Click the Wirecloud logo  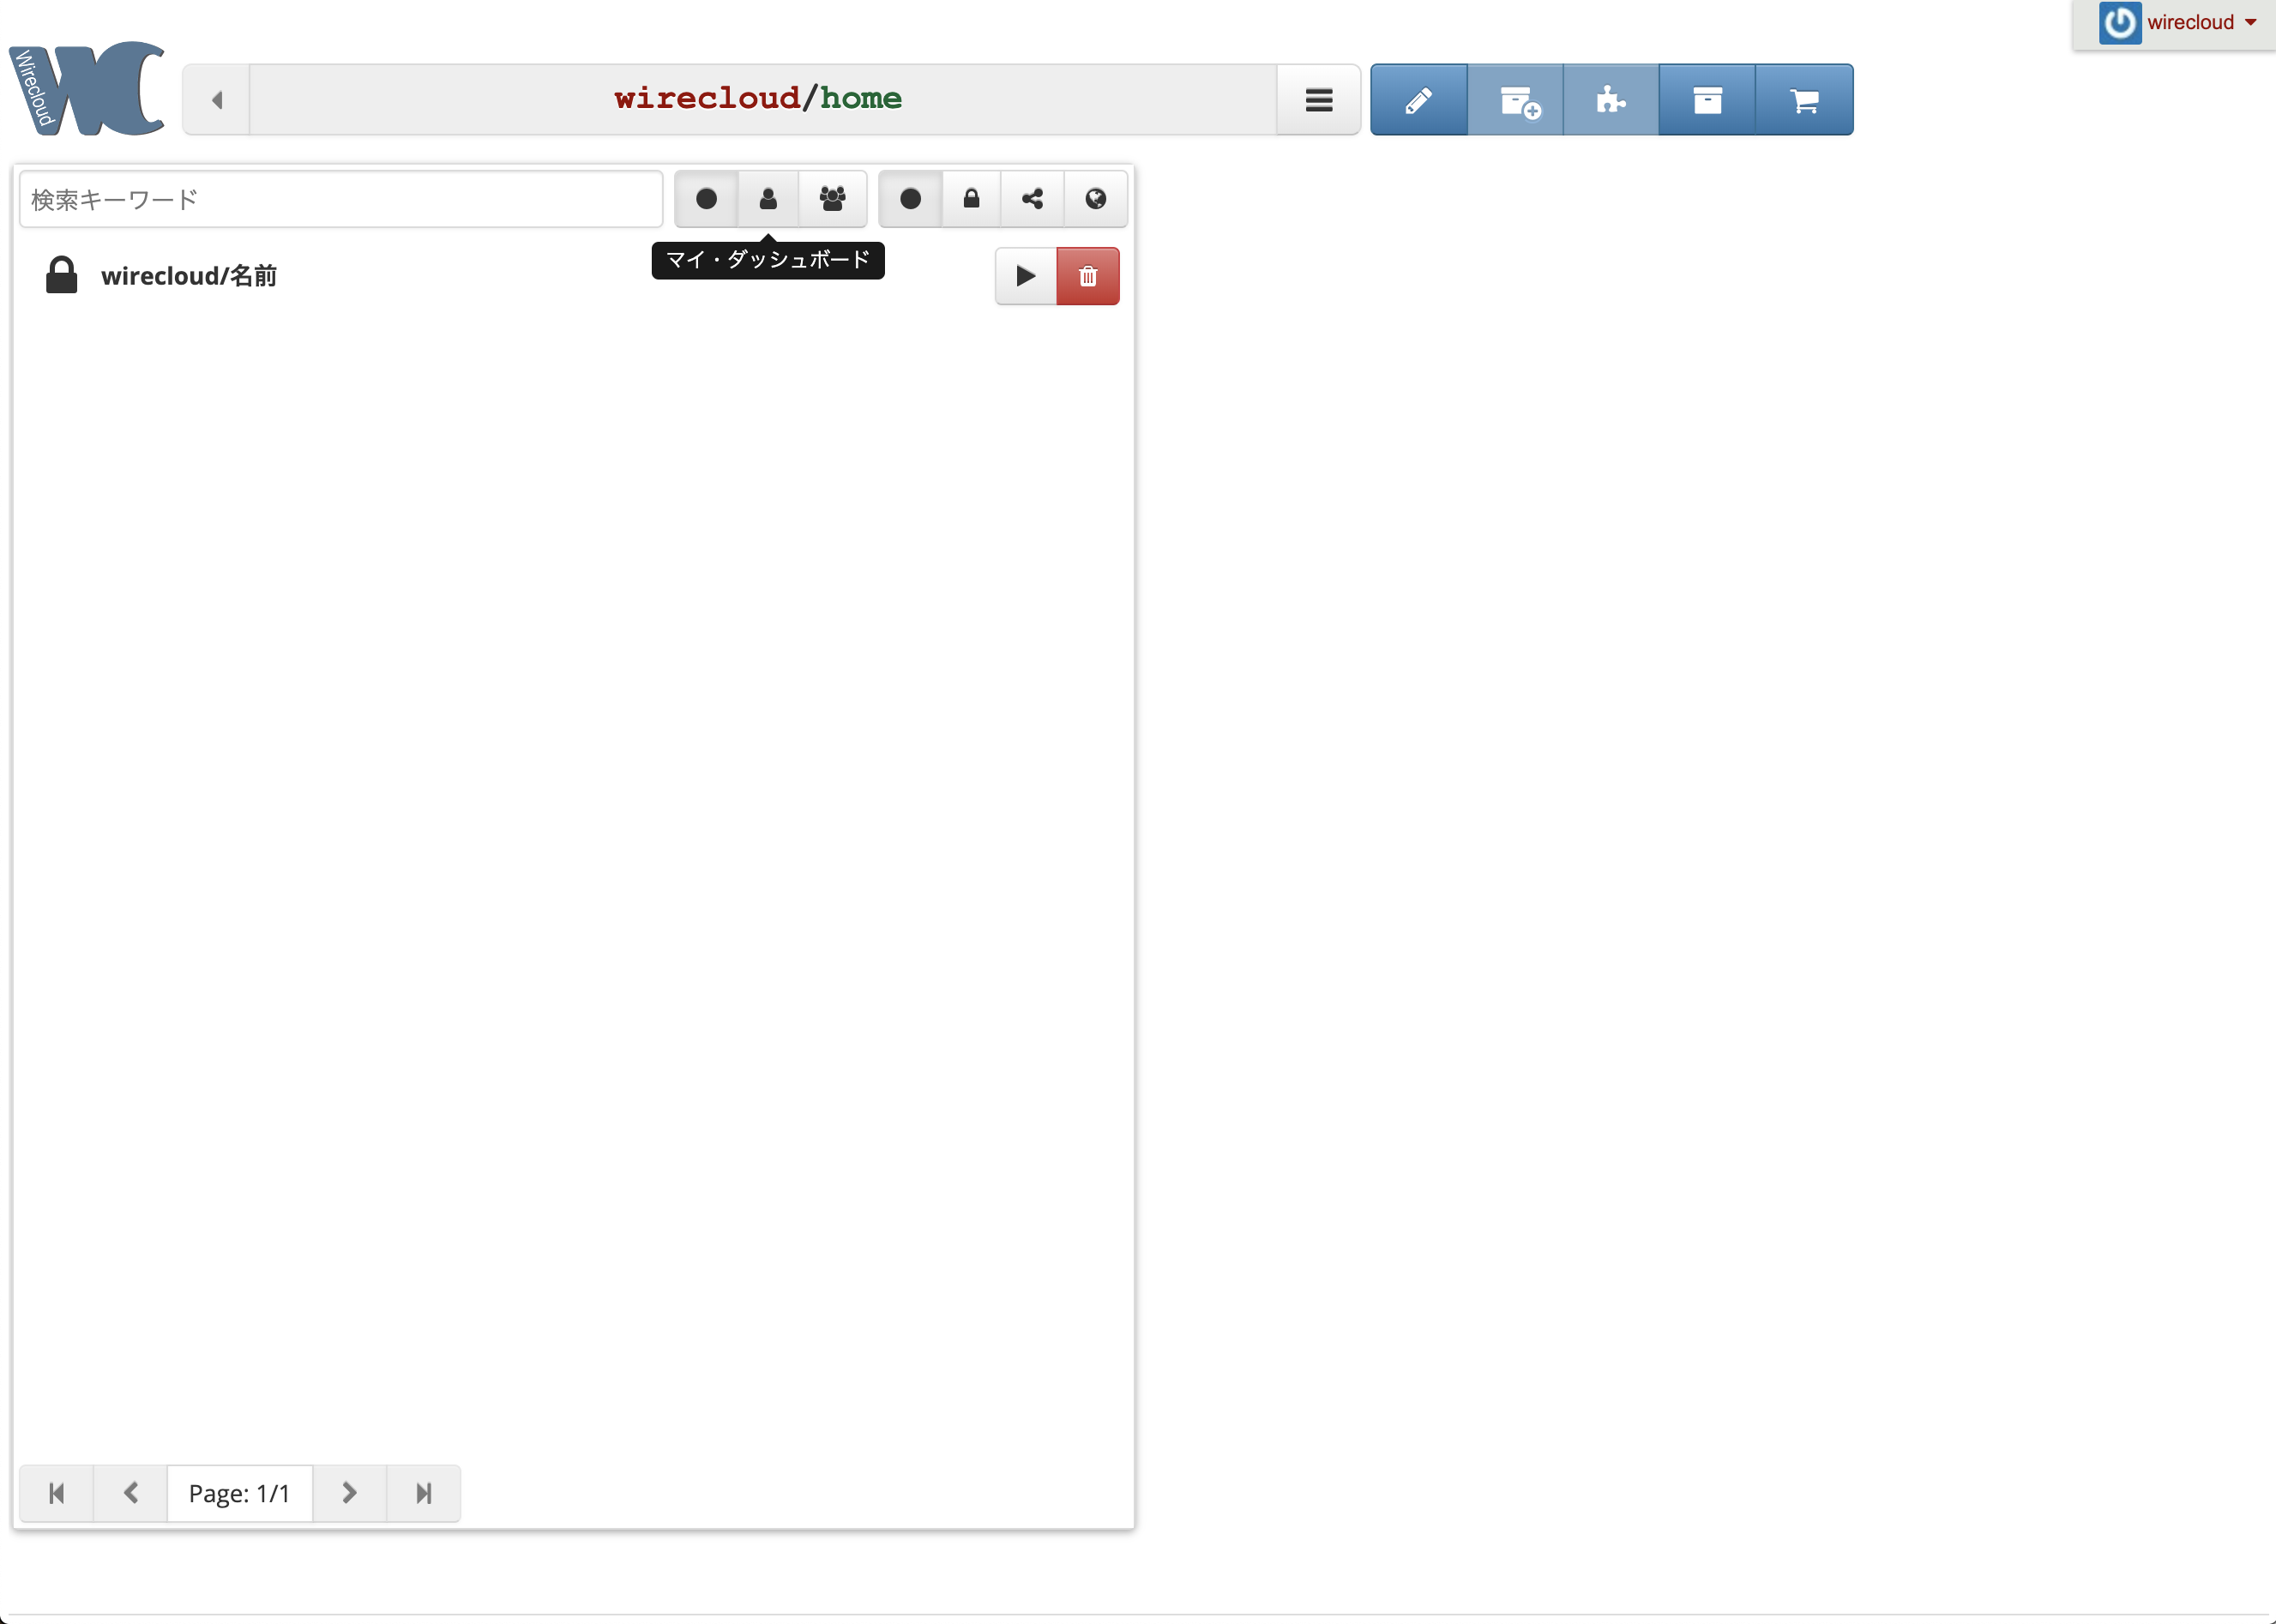88,89
